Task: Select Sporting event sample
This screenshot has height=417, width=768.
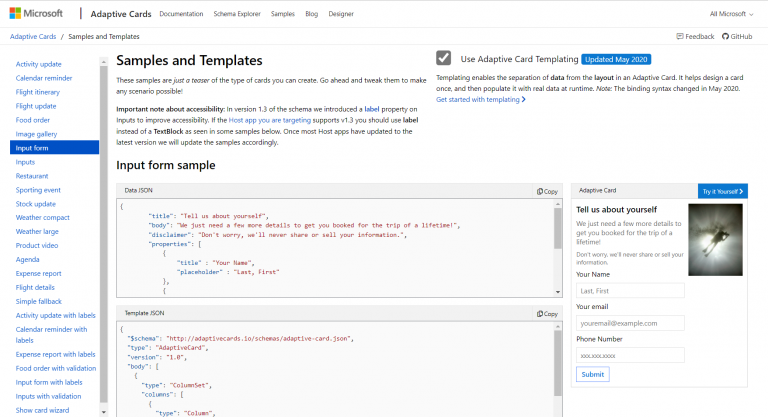Action: (x=38, y=190)
